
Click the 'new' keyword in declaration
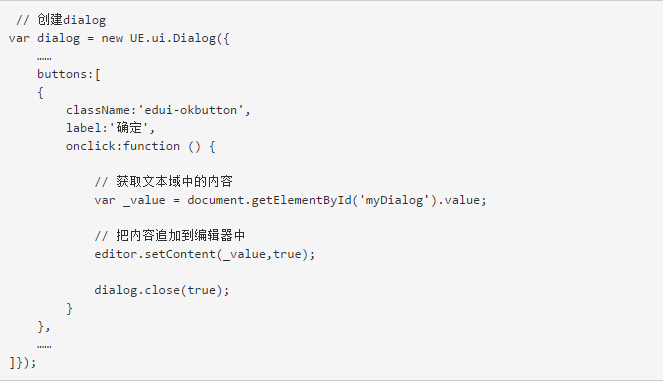112,38
